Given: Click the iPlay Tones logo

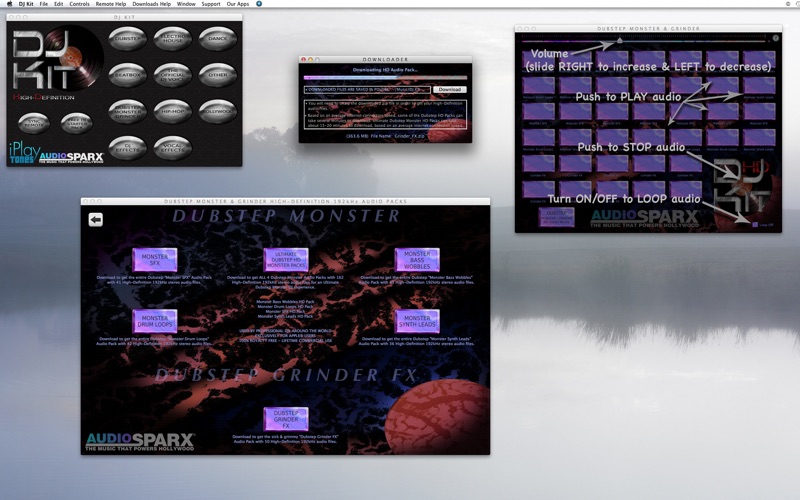Looking at the screenshot, I should point(23,153).
